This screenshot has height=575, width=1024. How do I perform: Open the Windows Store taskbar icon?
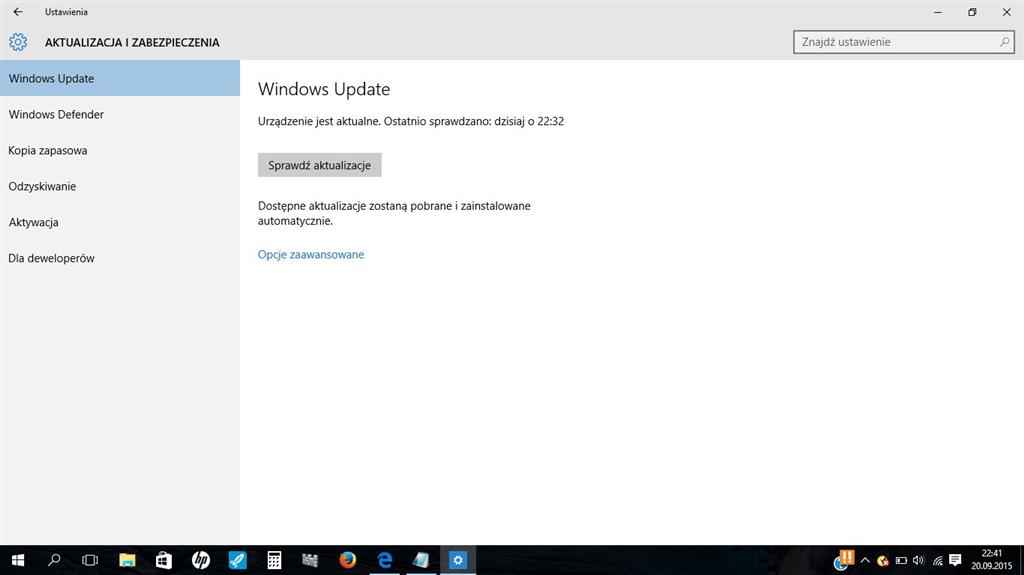pos(163,560)
